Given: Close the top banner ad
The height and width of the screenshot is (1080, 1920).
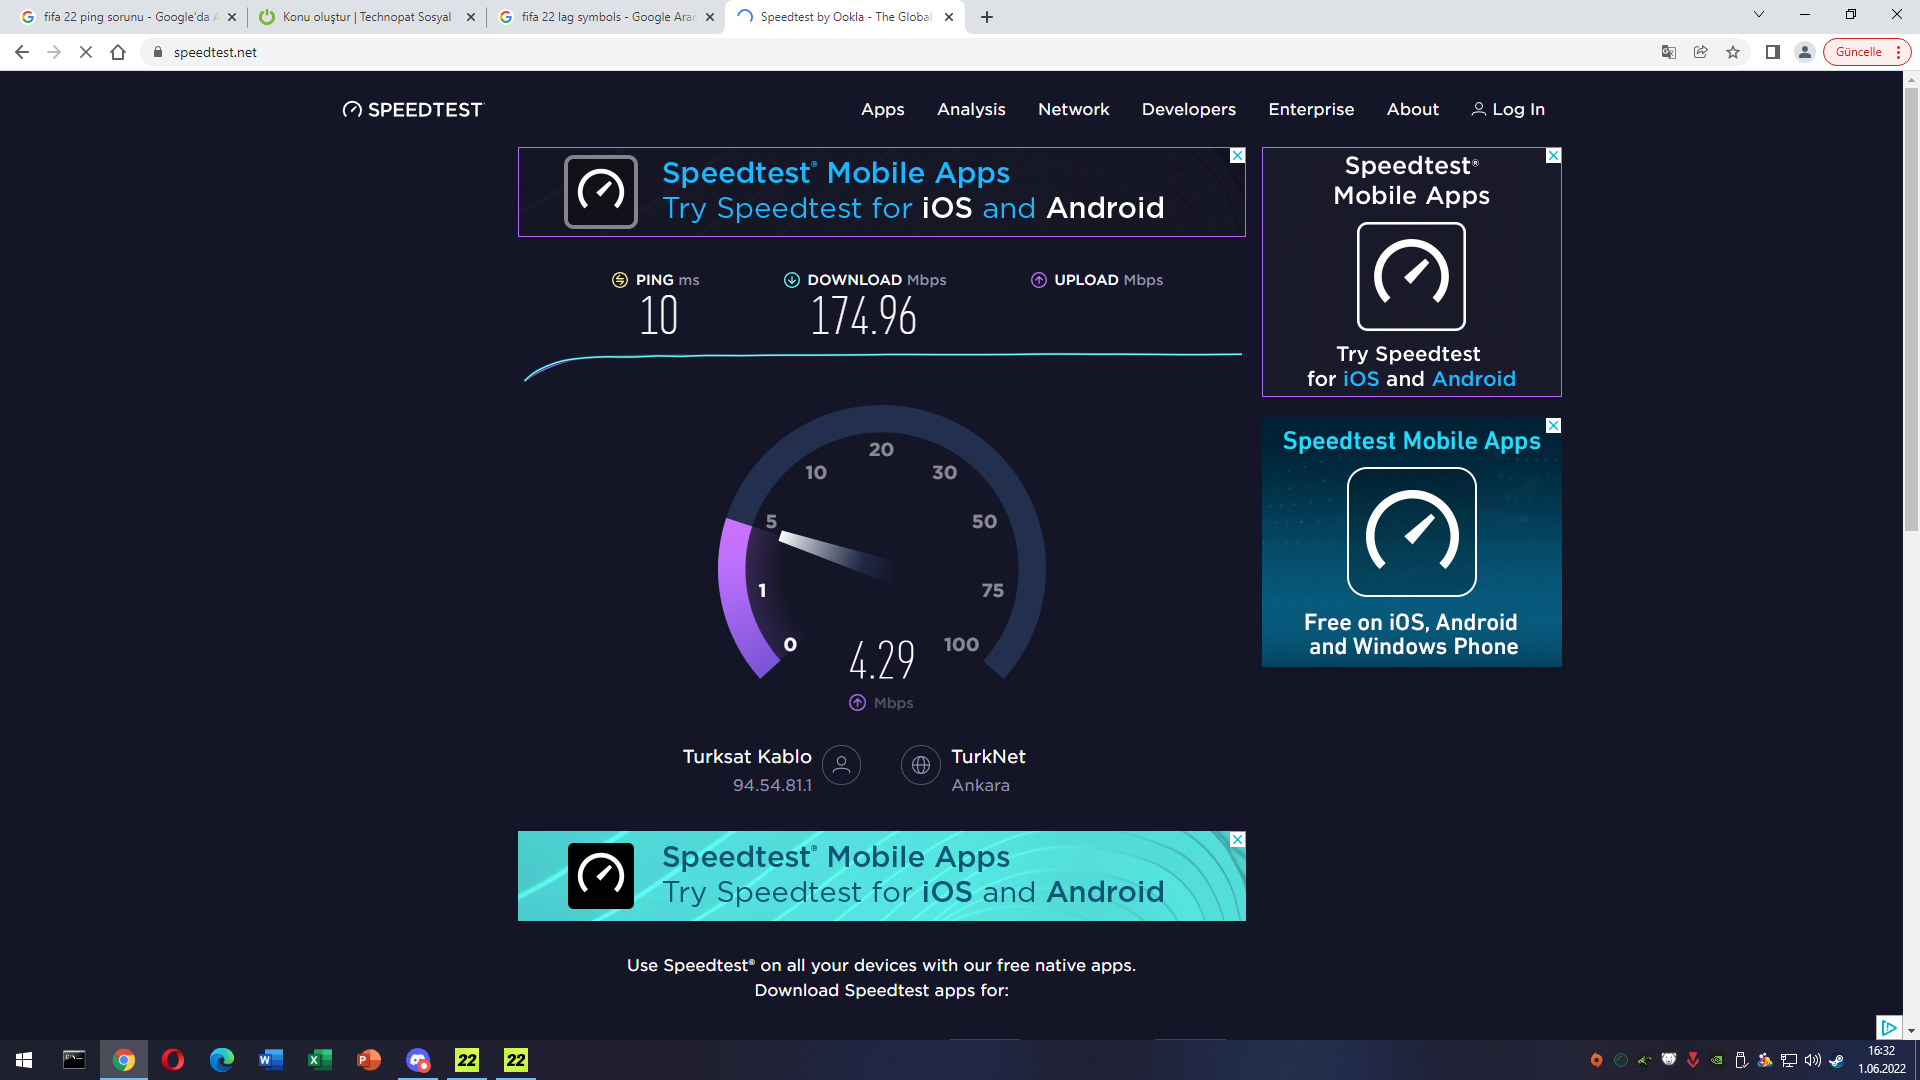Looking at the screenshot, I should (x=1237, y=156).
